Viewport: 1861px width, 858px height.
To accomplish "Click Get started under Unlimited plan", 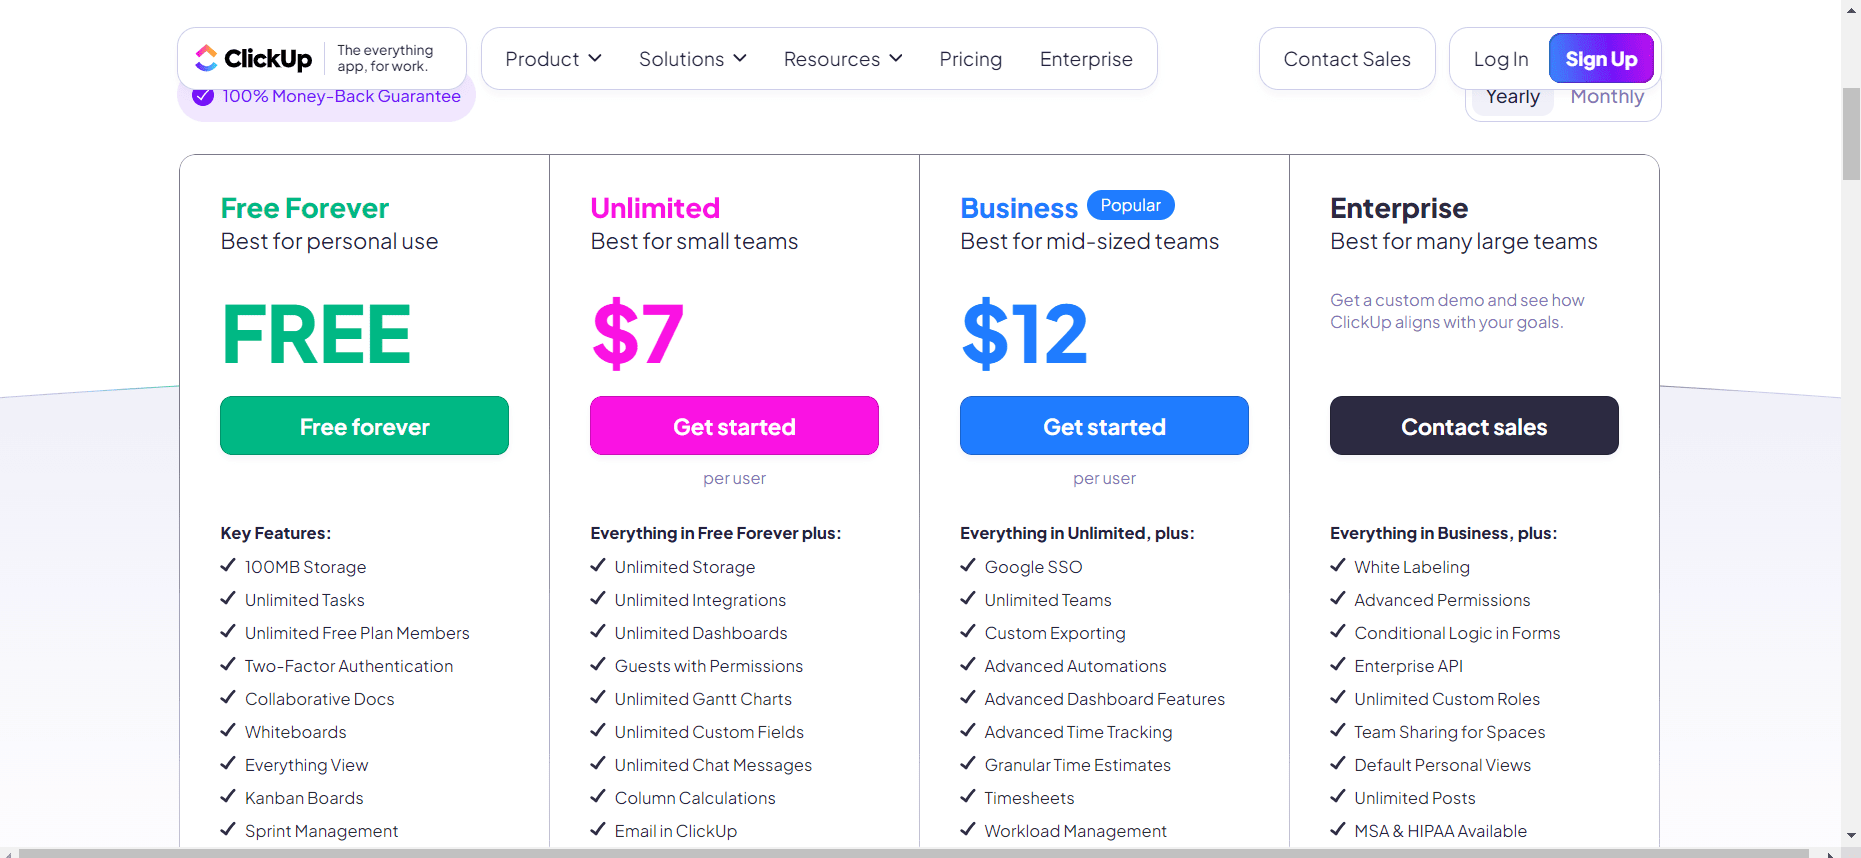I will click(x=734, y=426).
